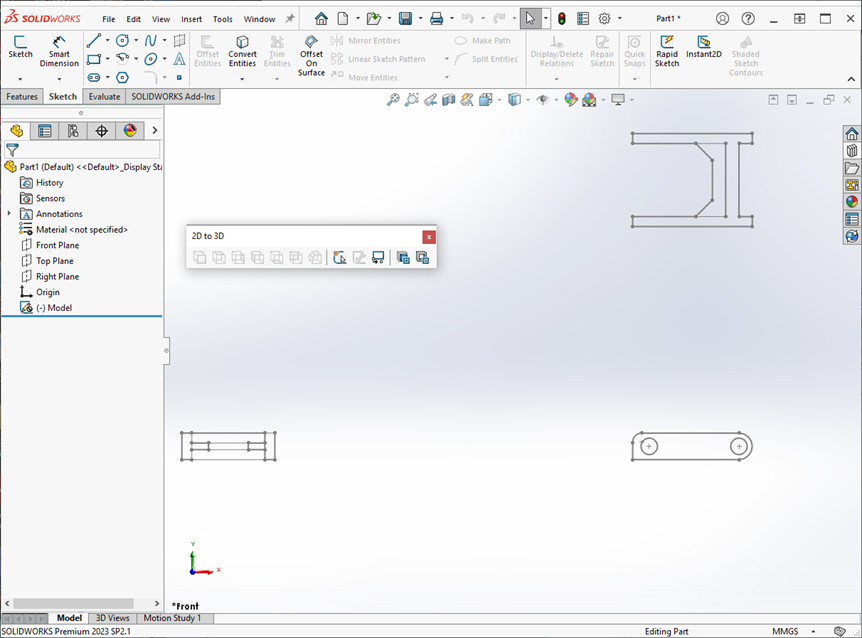Open the Edit Appearance color tool
Viewport: 862px width, 638px height.
click(x=572, y=99)
